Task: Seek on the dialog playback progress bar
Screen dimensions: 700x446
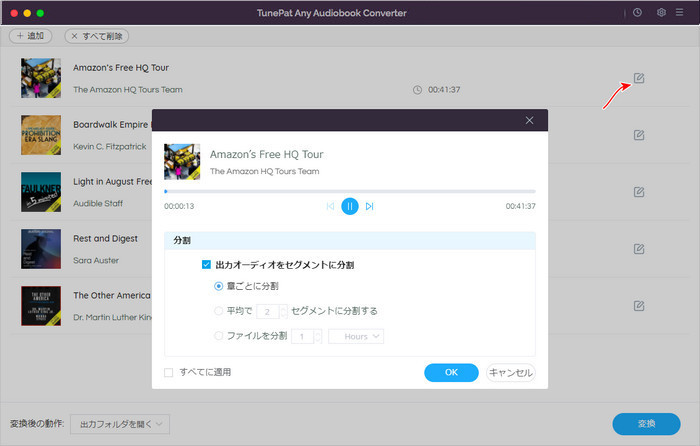Action: [x=350, y=192]
